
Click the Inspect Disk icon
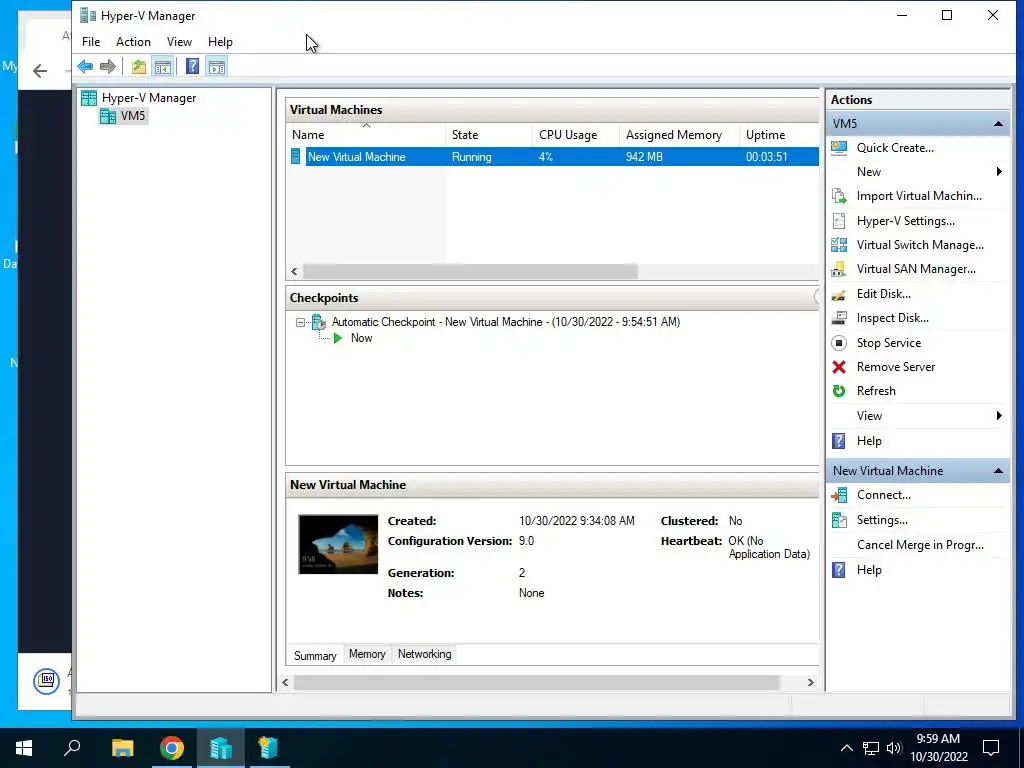[839, 318]
